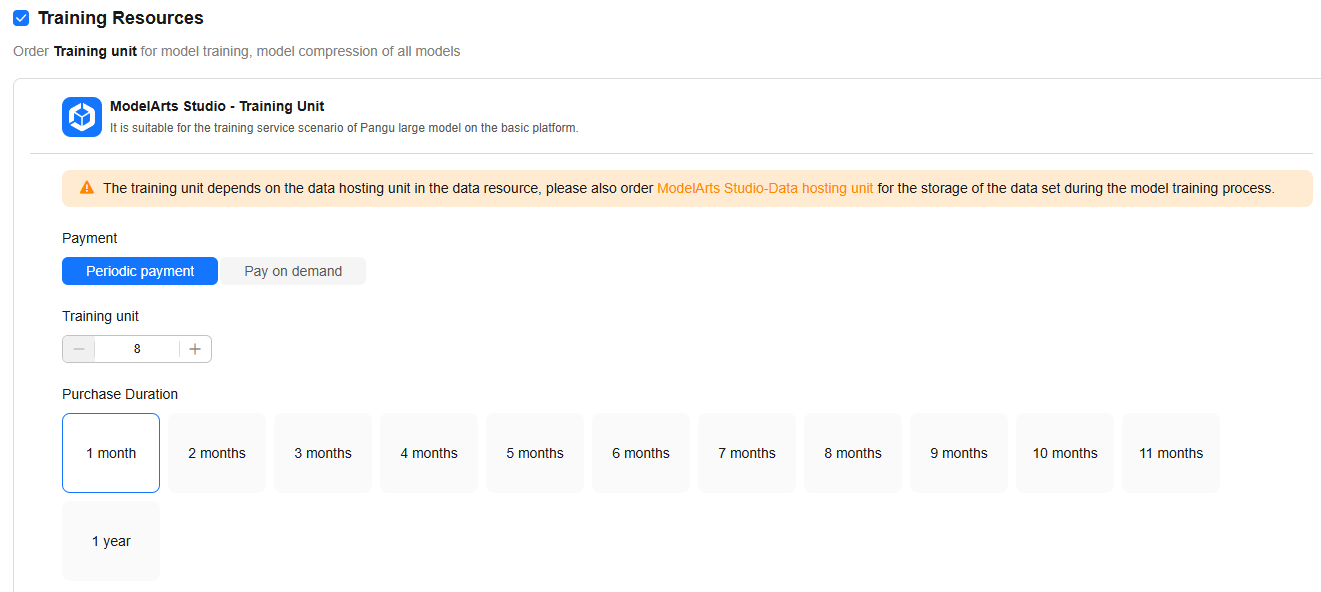Select the 1 year duration
Image resolution: width=1321 pixels, height=592 pixels.
[111, 541]
